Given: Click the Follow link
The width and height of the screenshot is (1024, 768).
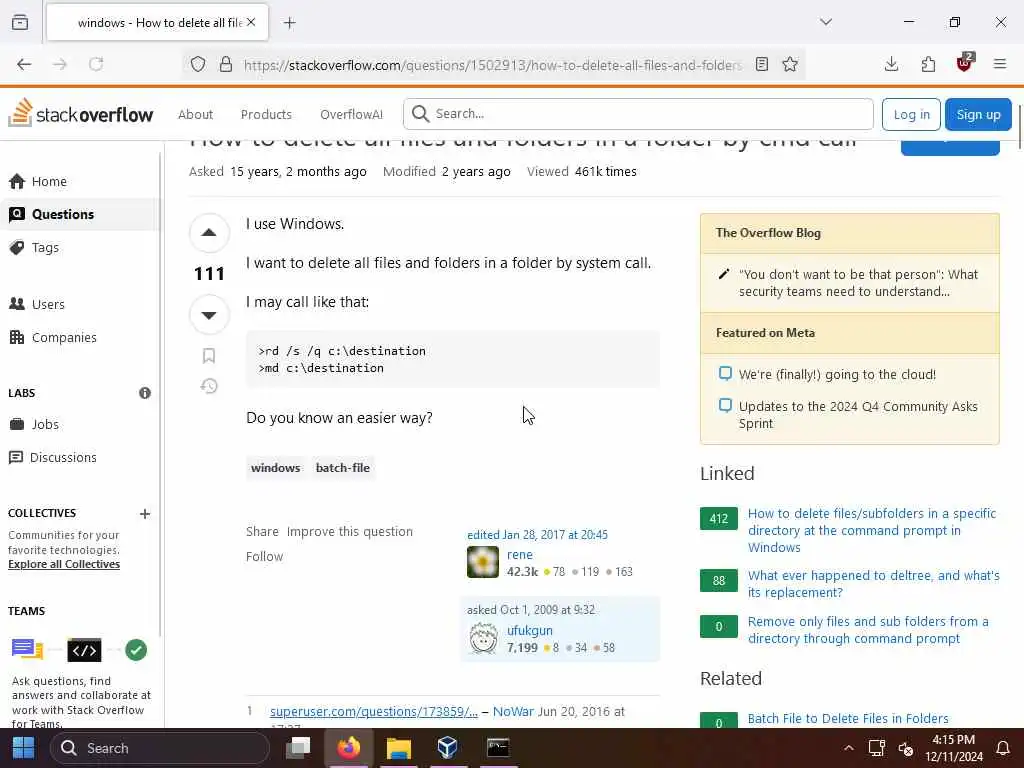Looking at the screenshot, I should 264,556.
